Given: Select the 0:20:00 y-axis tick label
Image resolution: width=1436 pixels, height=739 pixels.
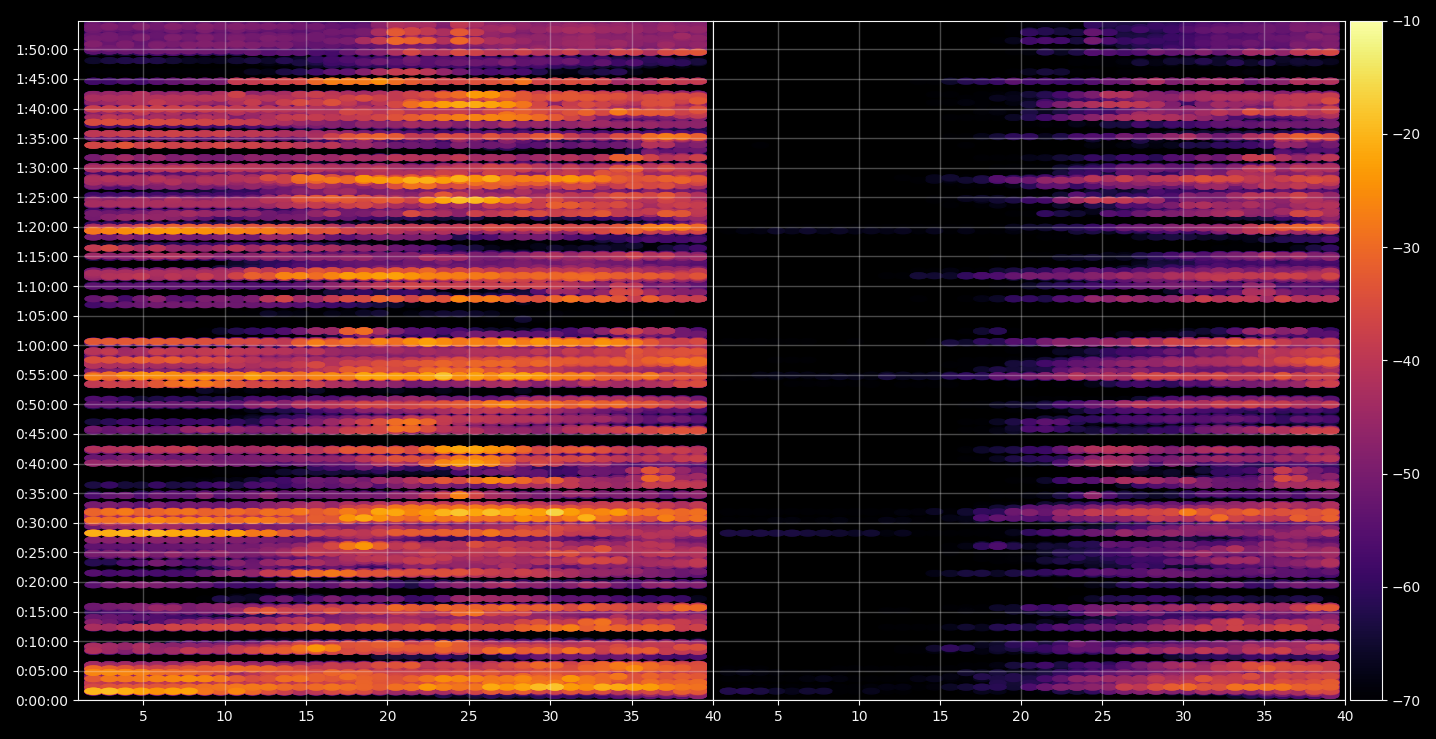Looking at the screenshot, I should pyautogui.click(x=42, y=582).
